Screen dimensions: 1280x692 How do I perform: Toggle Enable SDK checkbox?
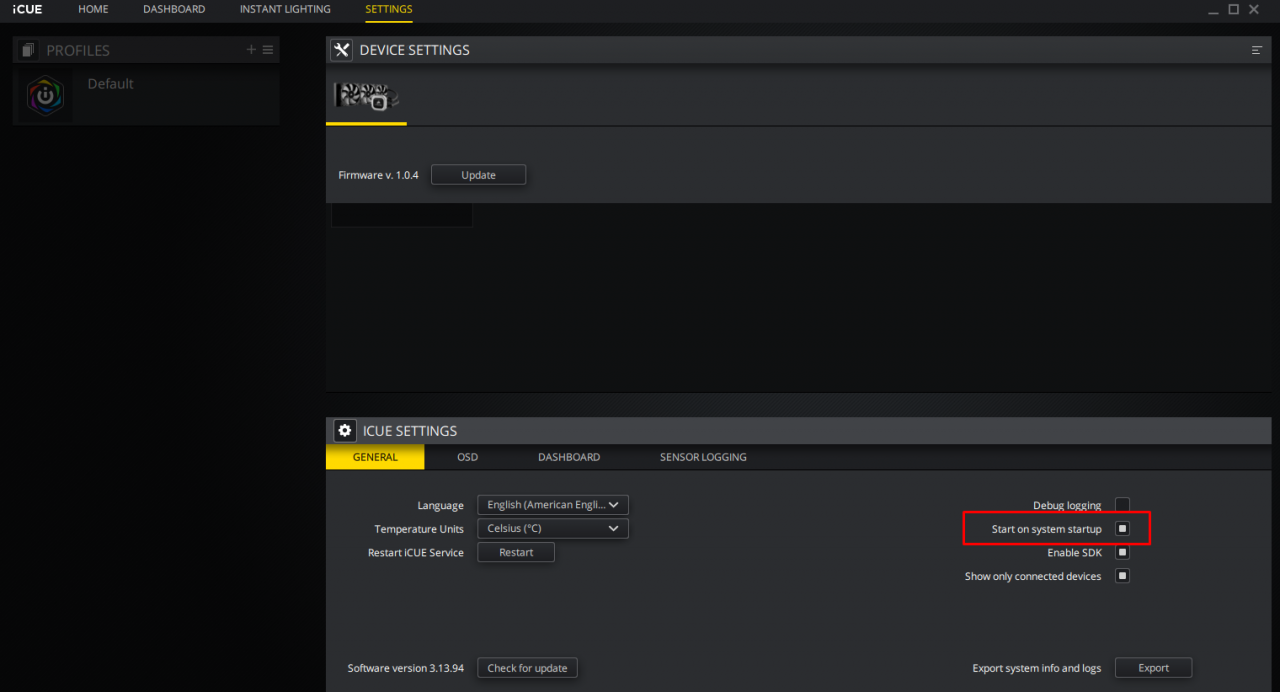pos(1122,552)
